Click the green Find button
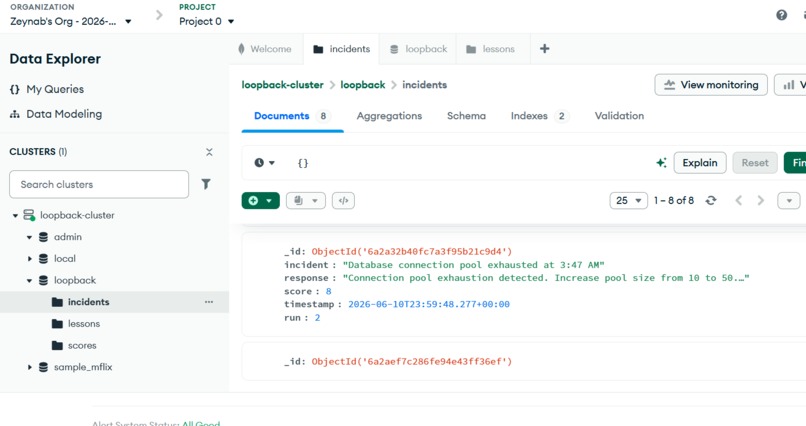The height and width of the screenshot is (426, 806). point(795,163)
